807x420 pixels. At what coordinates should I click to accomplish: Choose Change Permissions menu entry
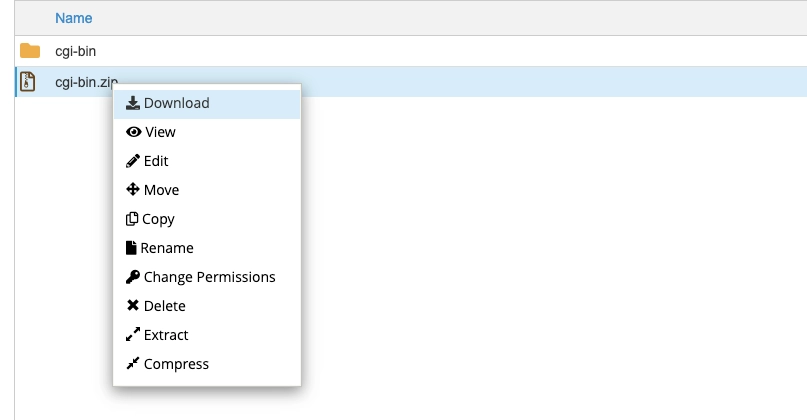click(207, 277)
